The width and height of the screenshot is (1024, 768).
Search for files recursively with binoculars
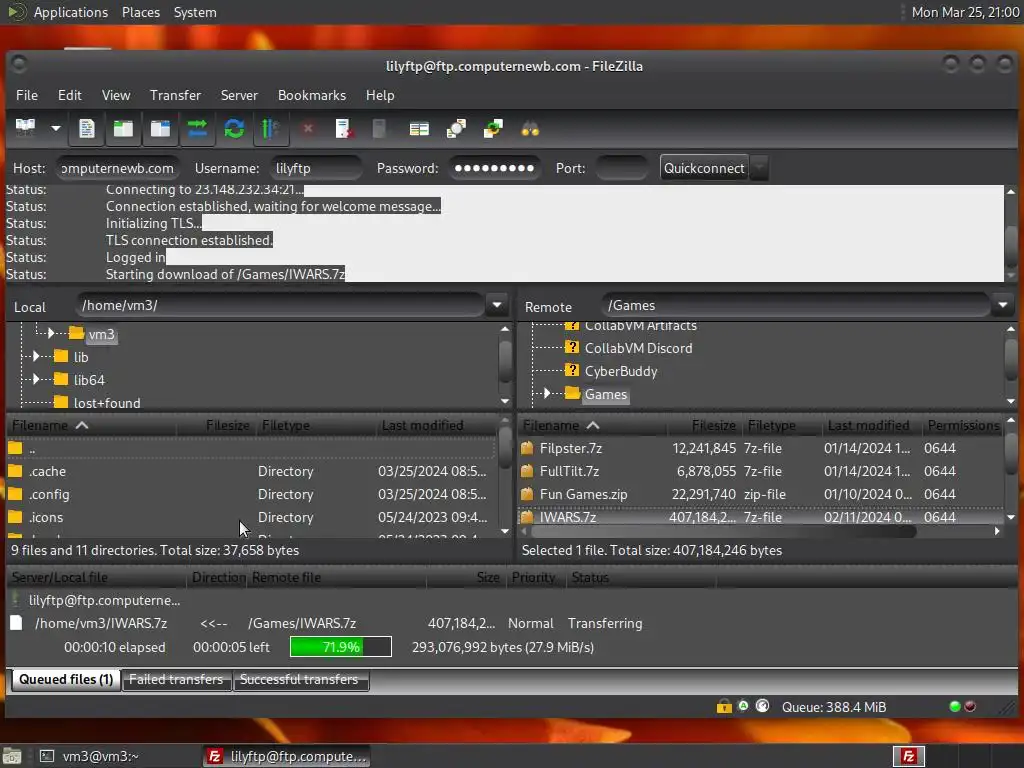(x=530, y=128)
